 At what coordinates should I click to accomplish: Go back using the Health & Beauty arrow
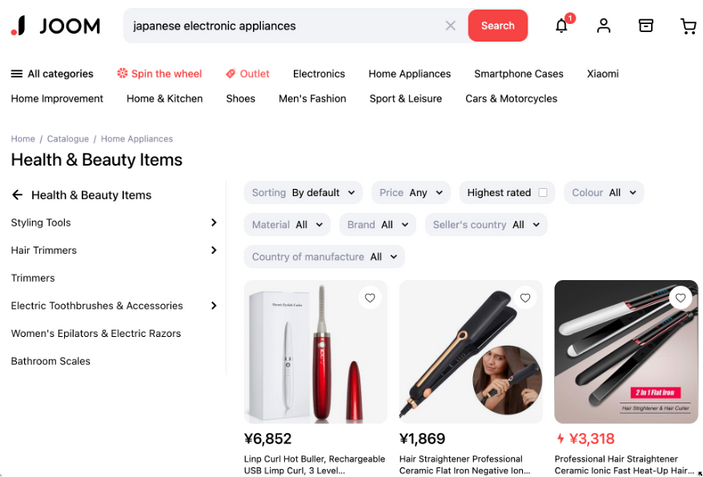17,195
